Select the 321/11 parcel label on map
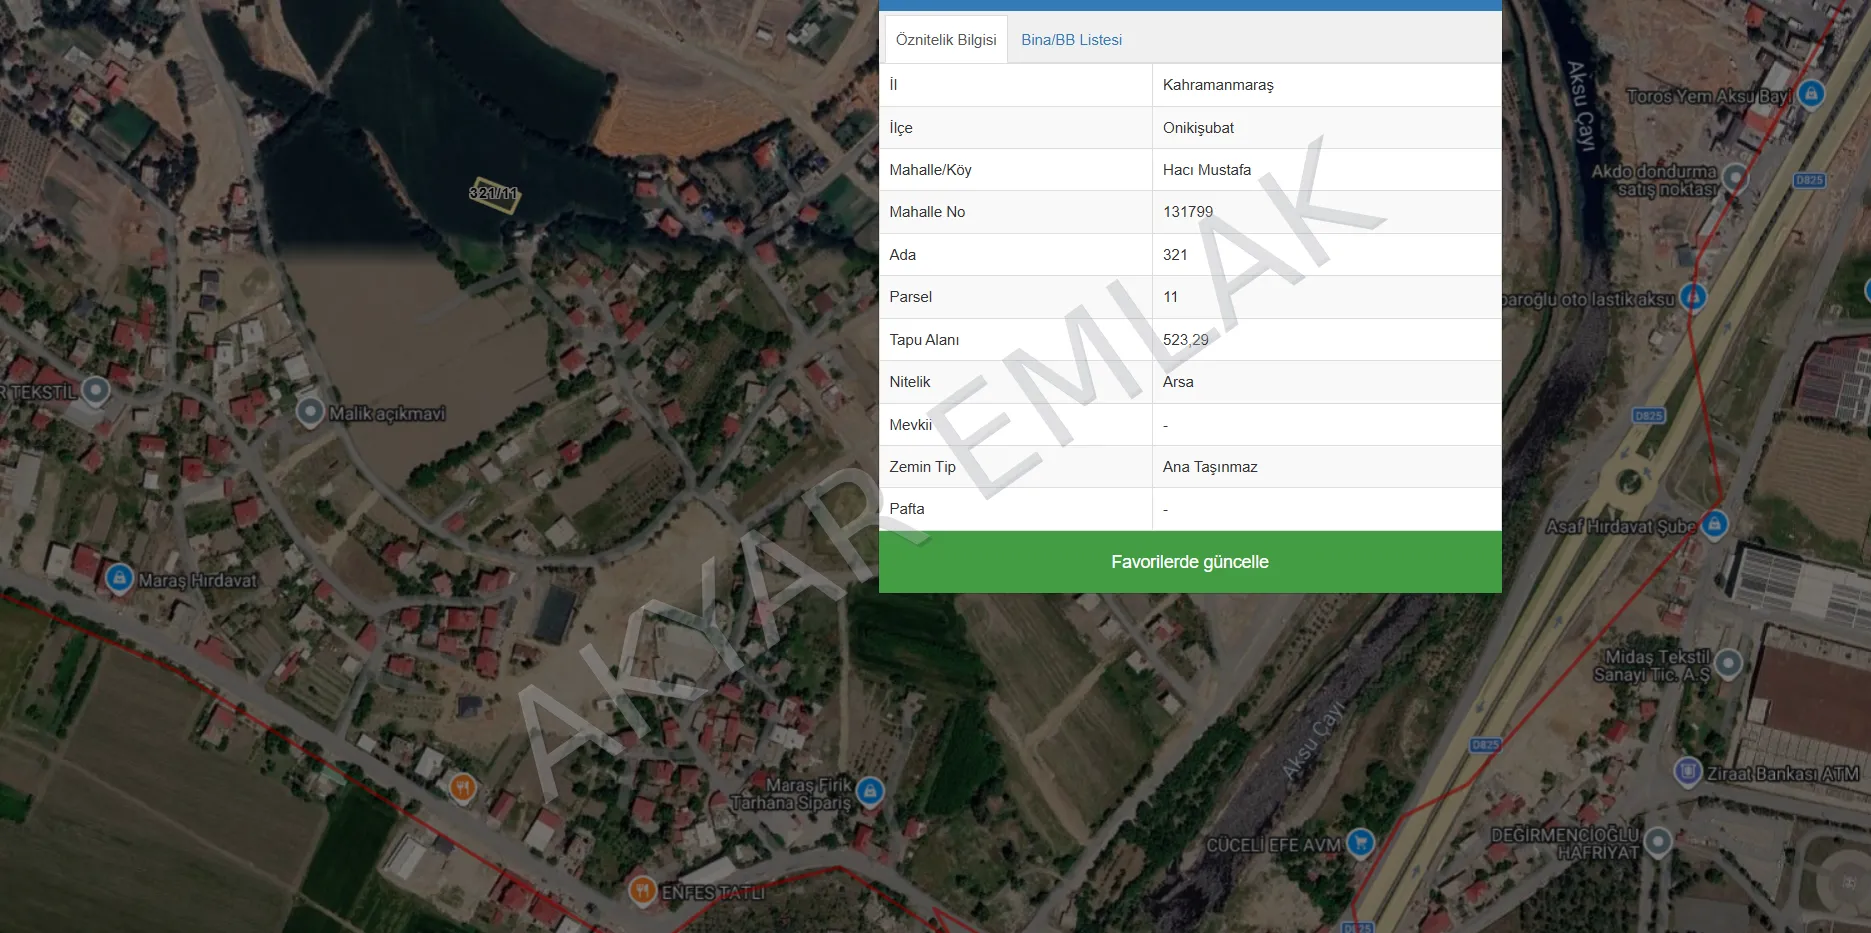 point(494,193)
